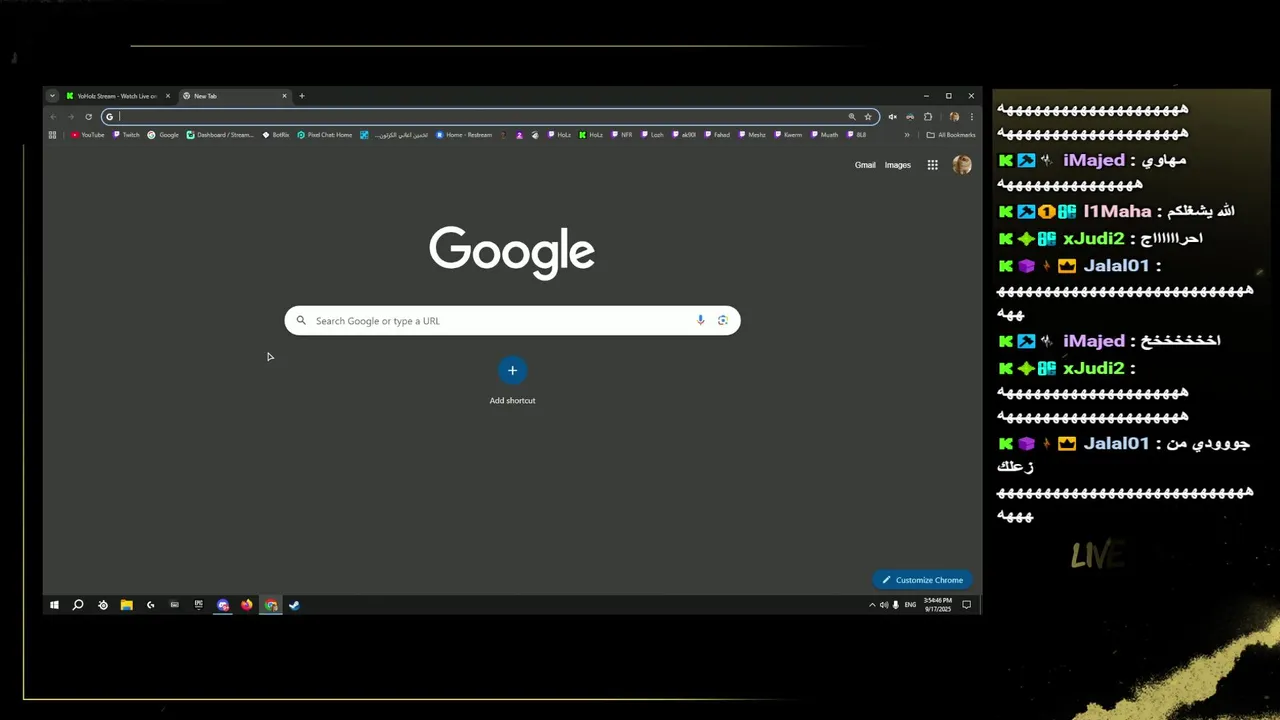Click the Add shortcut plus button
Viewport: 1280px width, 720px height.
(x=512, y=371)
